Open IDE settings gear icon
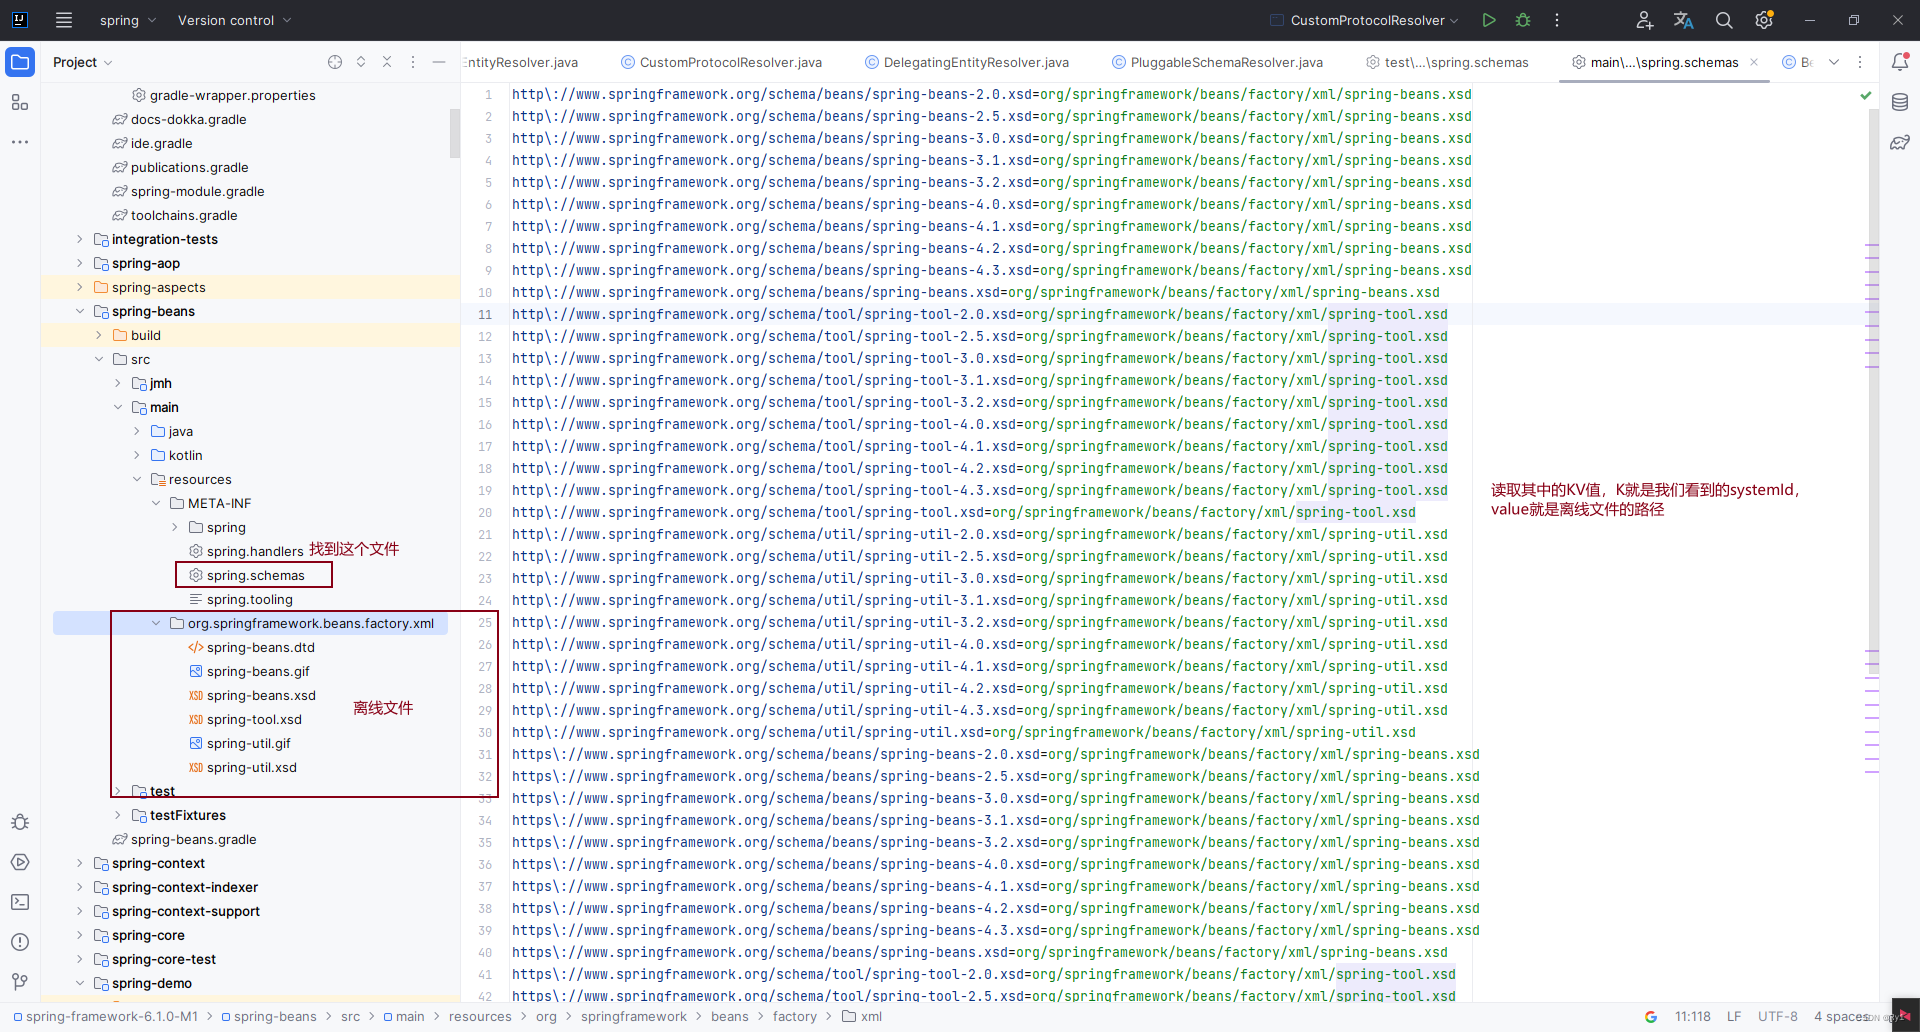The height and width of the screenshot is (1032, 1920). coord(1764,20)
